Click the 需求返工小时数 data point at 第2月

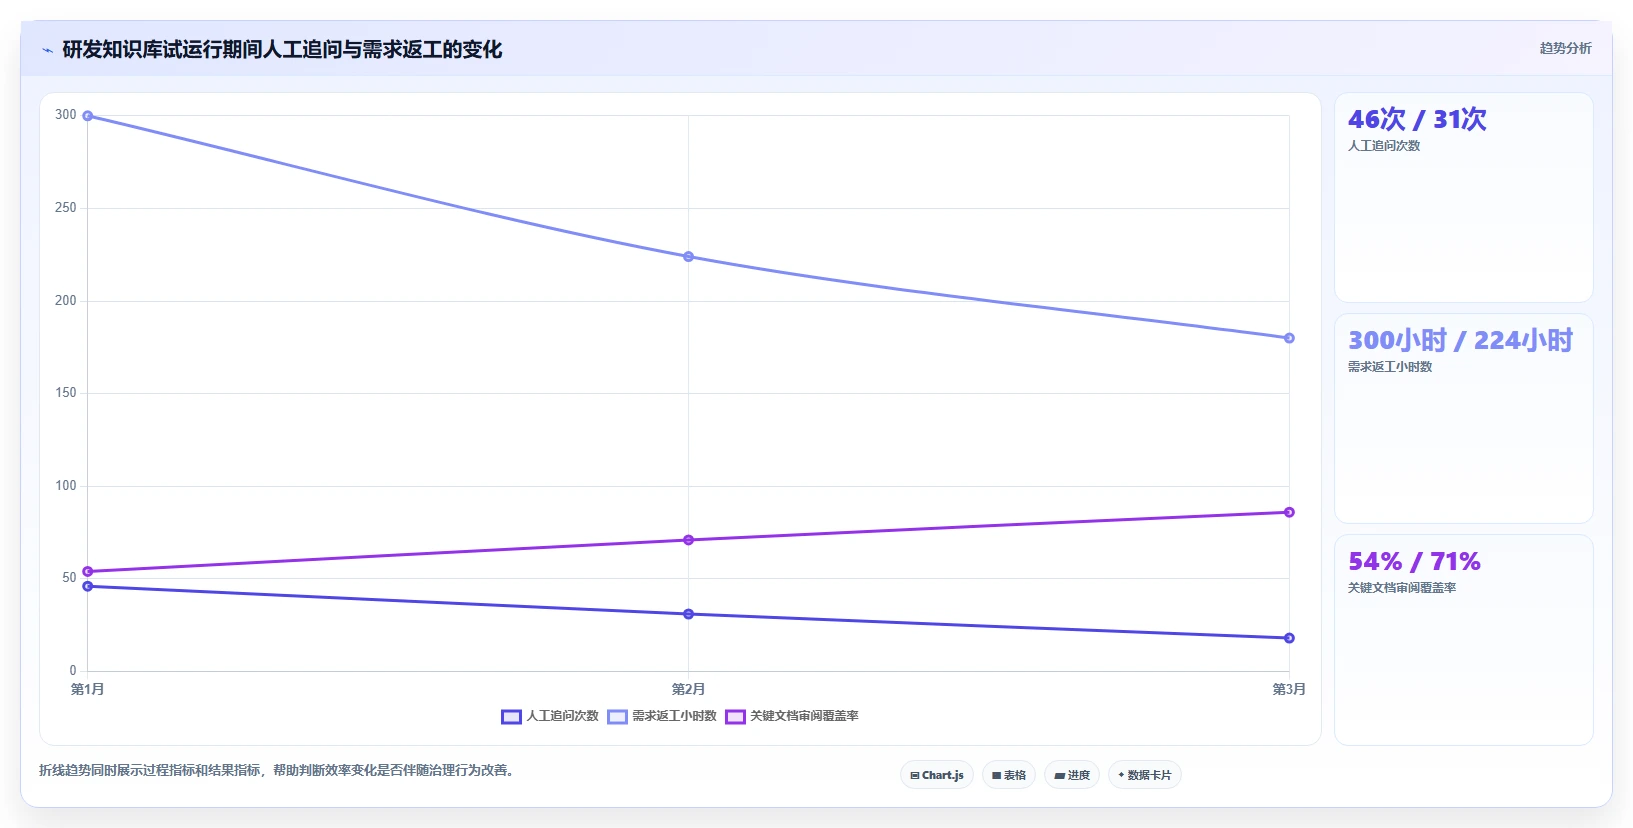[688, 257]
